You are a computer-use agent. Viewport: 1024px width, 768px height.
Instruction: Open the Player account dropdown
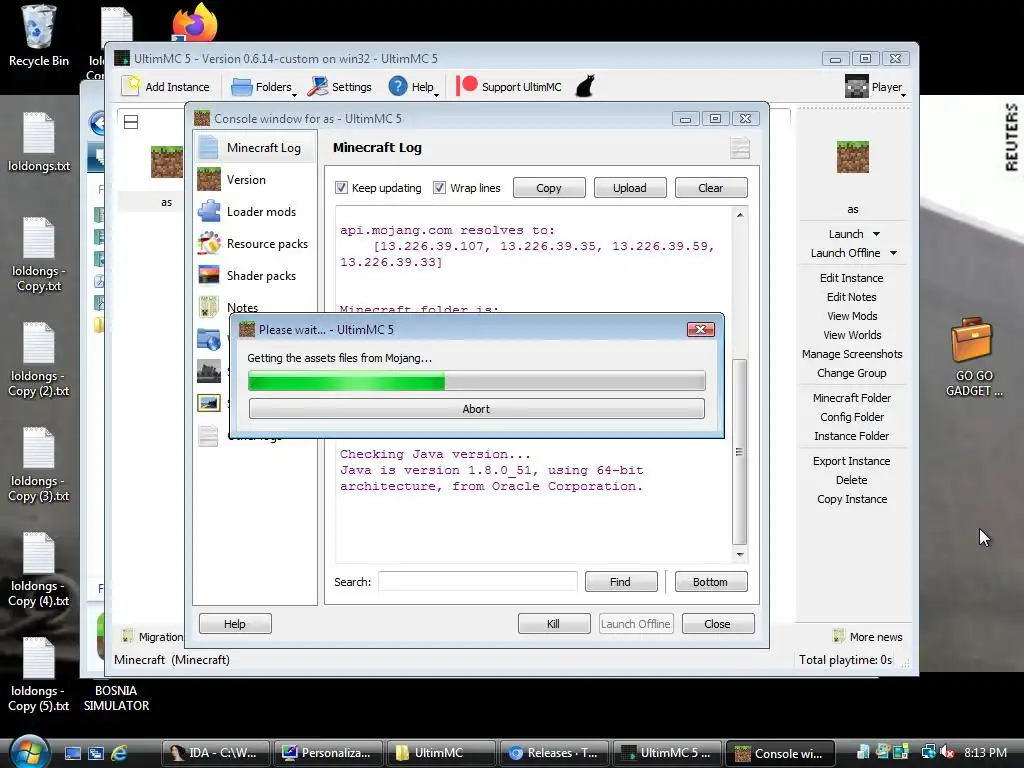(x=875, y=86)
